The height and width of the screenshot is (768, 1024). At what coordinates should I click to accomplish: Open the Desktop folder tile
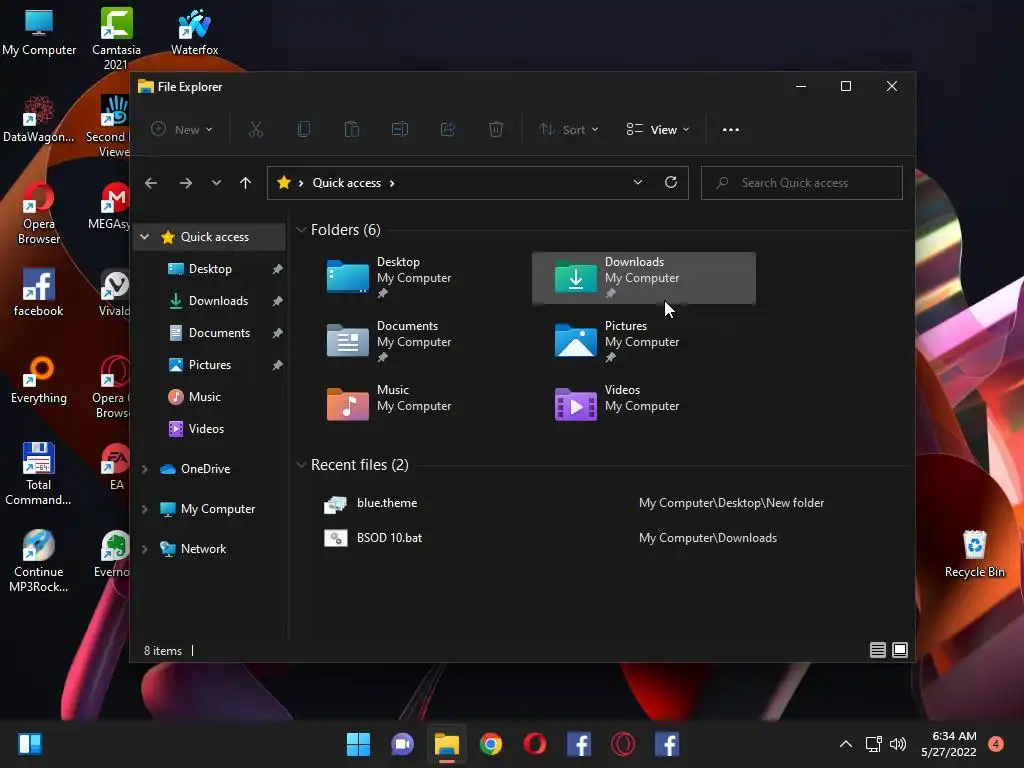click(418, 278)
